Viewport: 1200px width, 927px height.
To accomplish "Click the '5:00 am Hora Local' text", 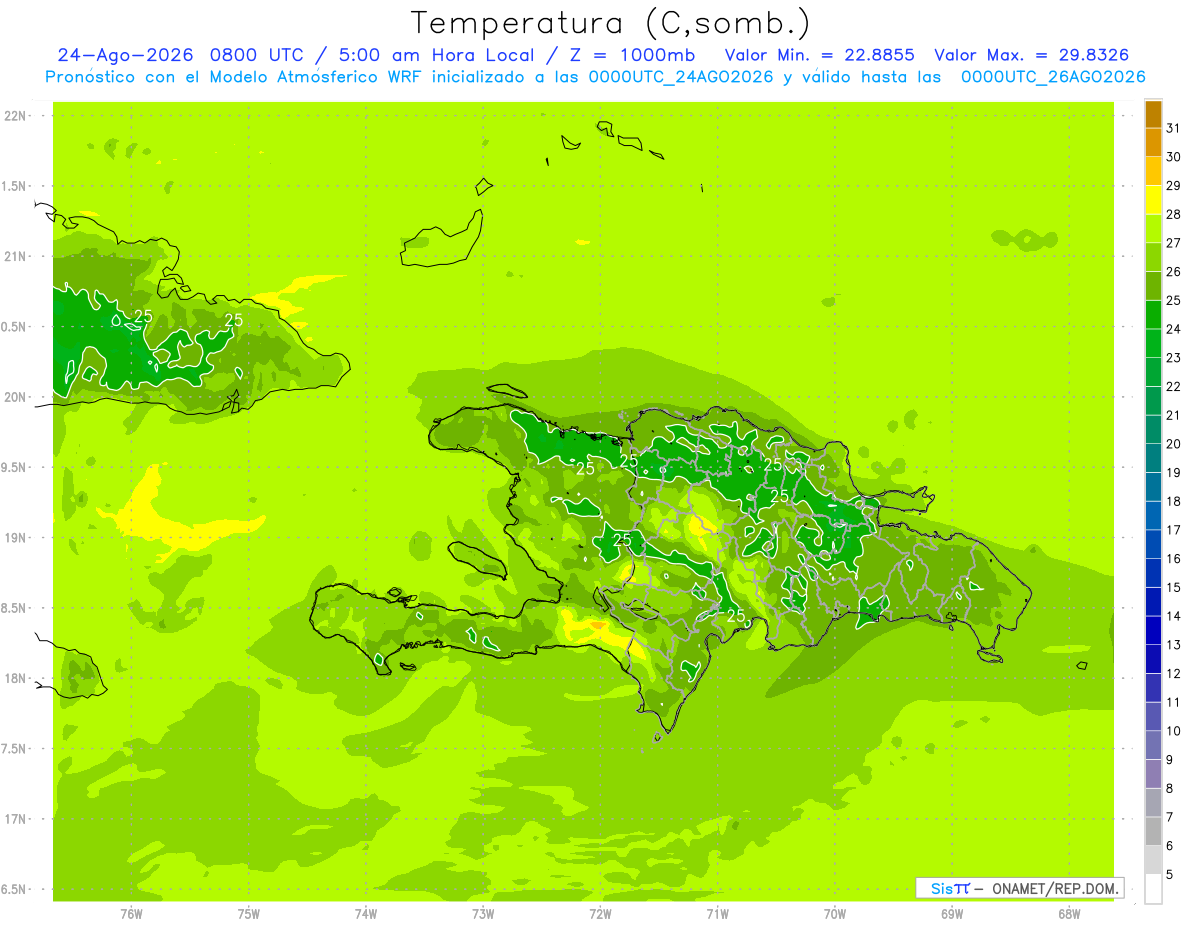I will click(x=438, y=55).
